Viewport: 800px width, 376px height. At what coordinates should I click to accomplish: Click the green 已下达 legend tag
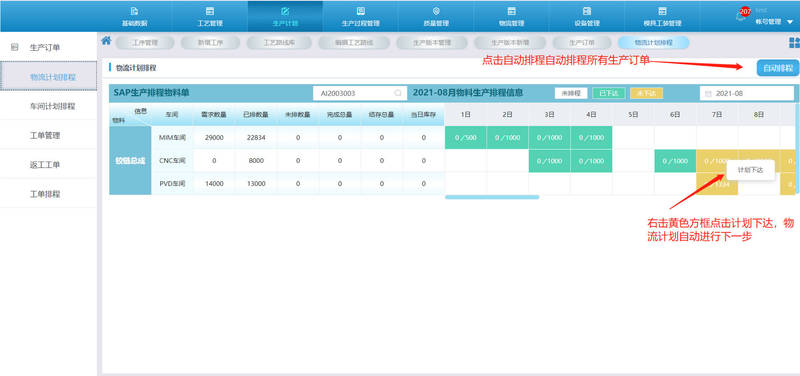click(609, 93)
